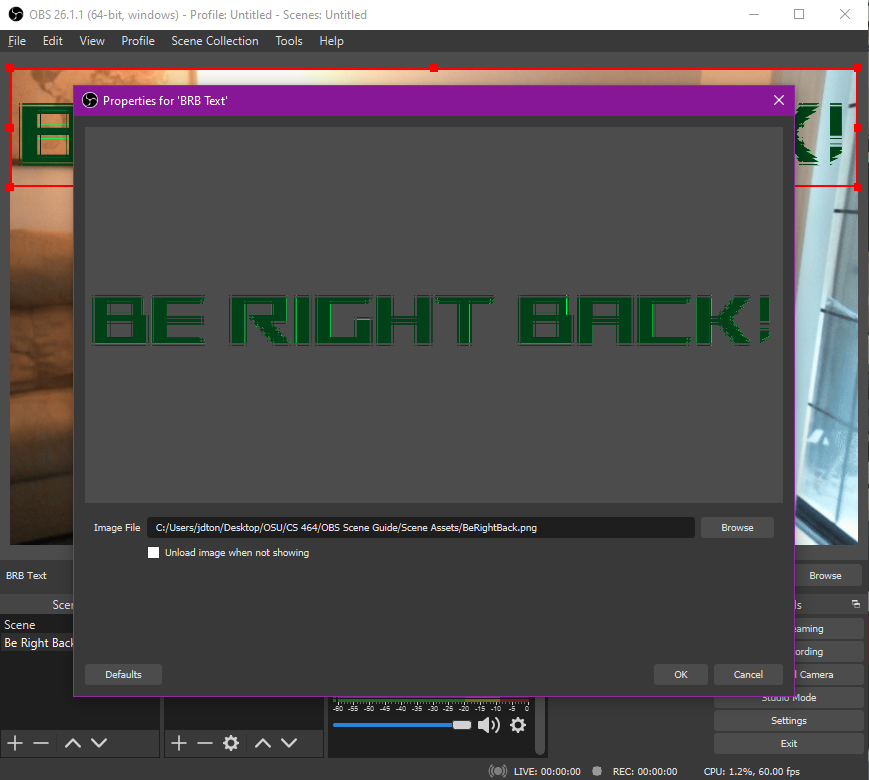Open audio mixer settings gear

coord(518,725)
